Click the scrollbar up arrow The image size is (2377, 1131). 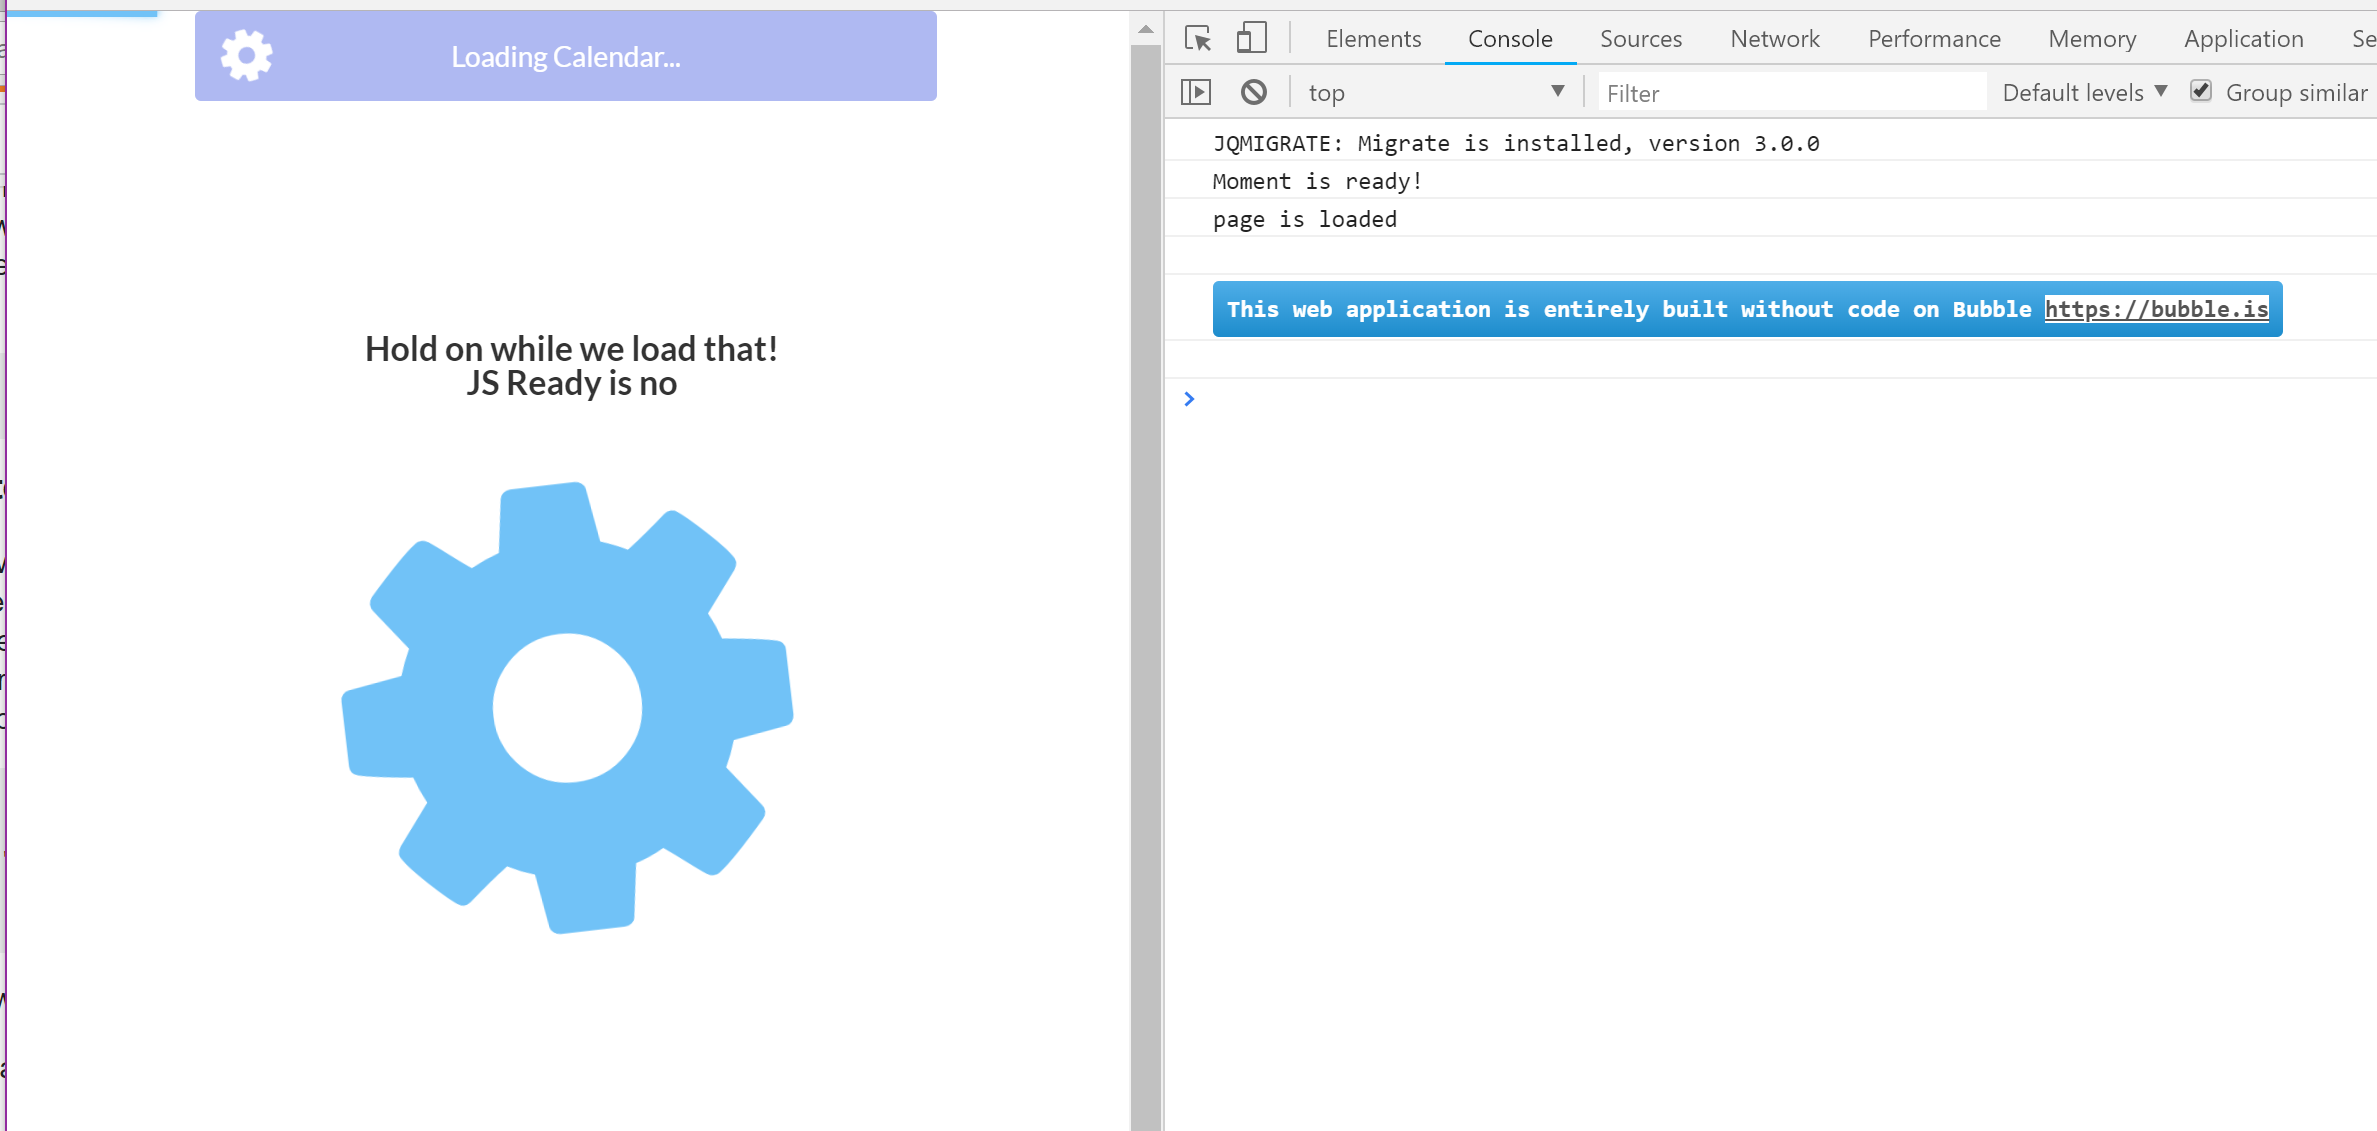tap(1146, 30)
